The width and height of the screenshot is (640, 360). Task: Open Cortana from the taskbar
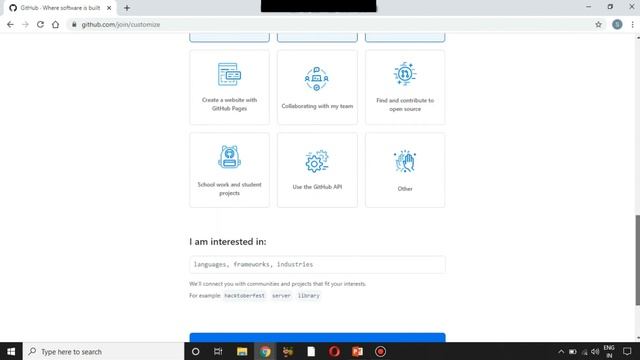[x=196, y=351]
